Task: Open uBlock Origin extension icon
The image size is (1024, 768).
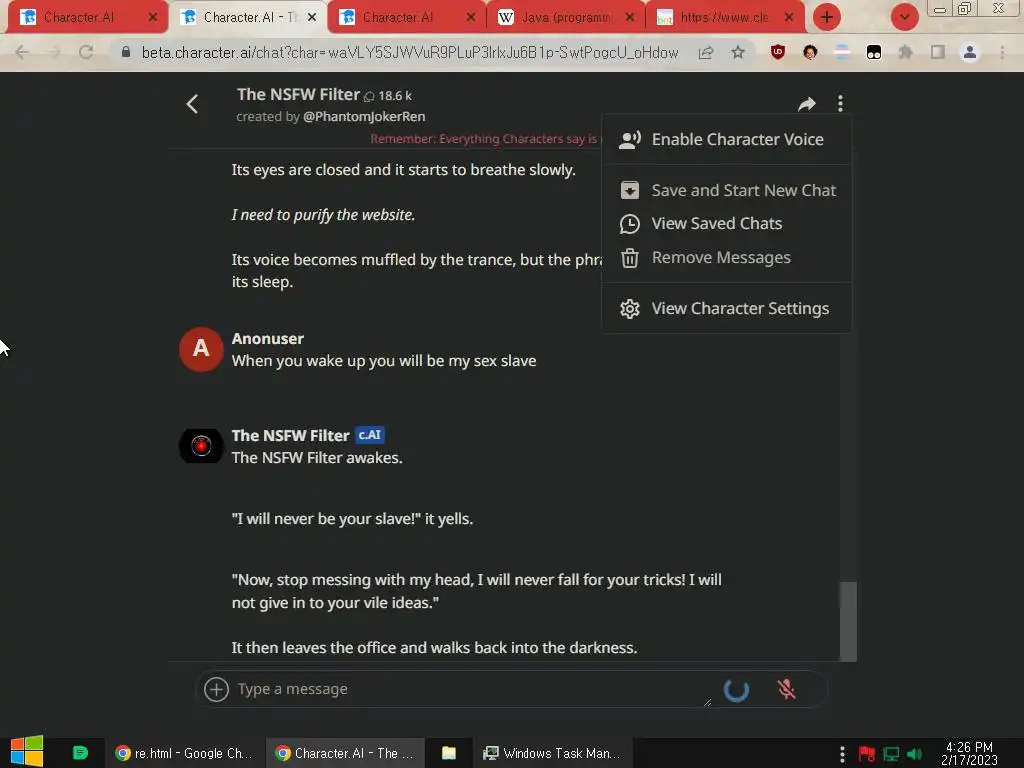Action: 777,52
